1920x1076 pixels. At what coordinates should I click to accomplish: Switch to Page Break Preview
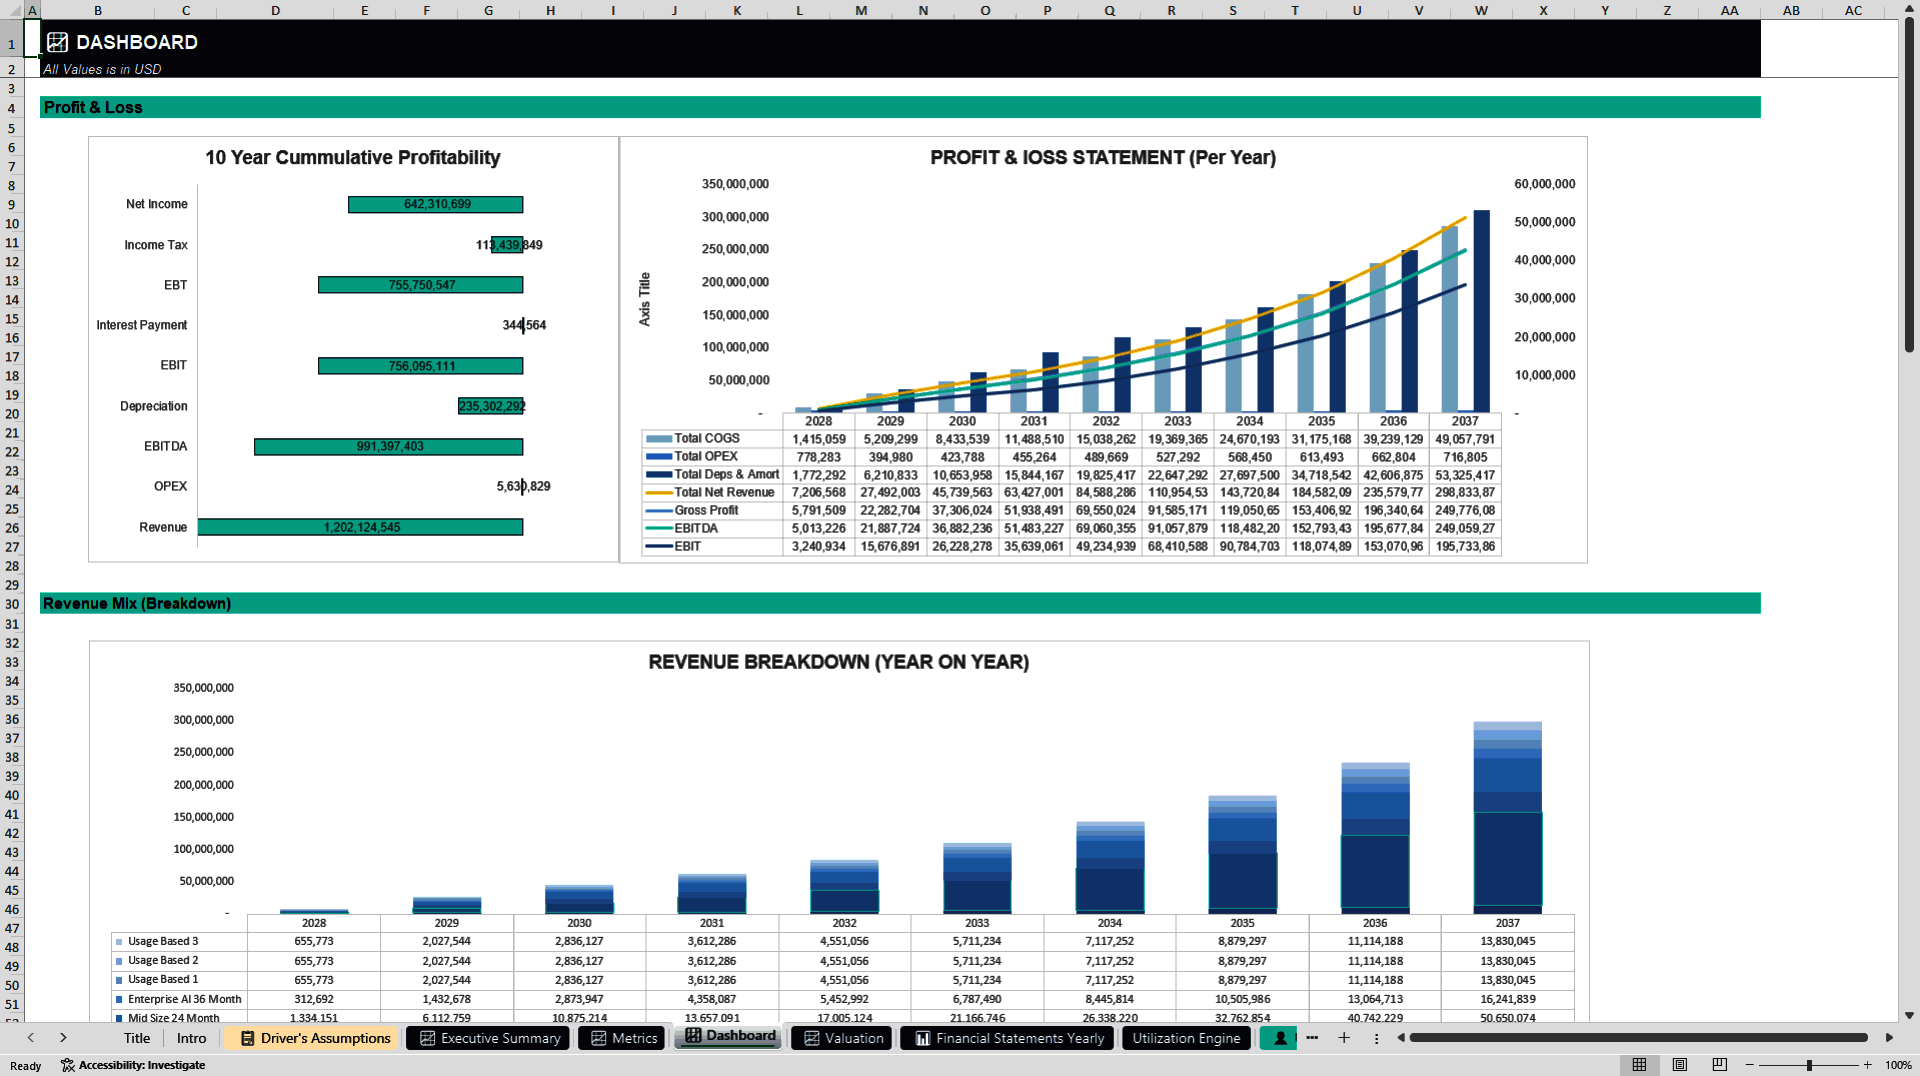[1719, 1065]
